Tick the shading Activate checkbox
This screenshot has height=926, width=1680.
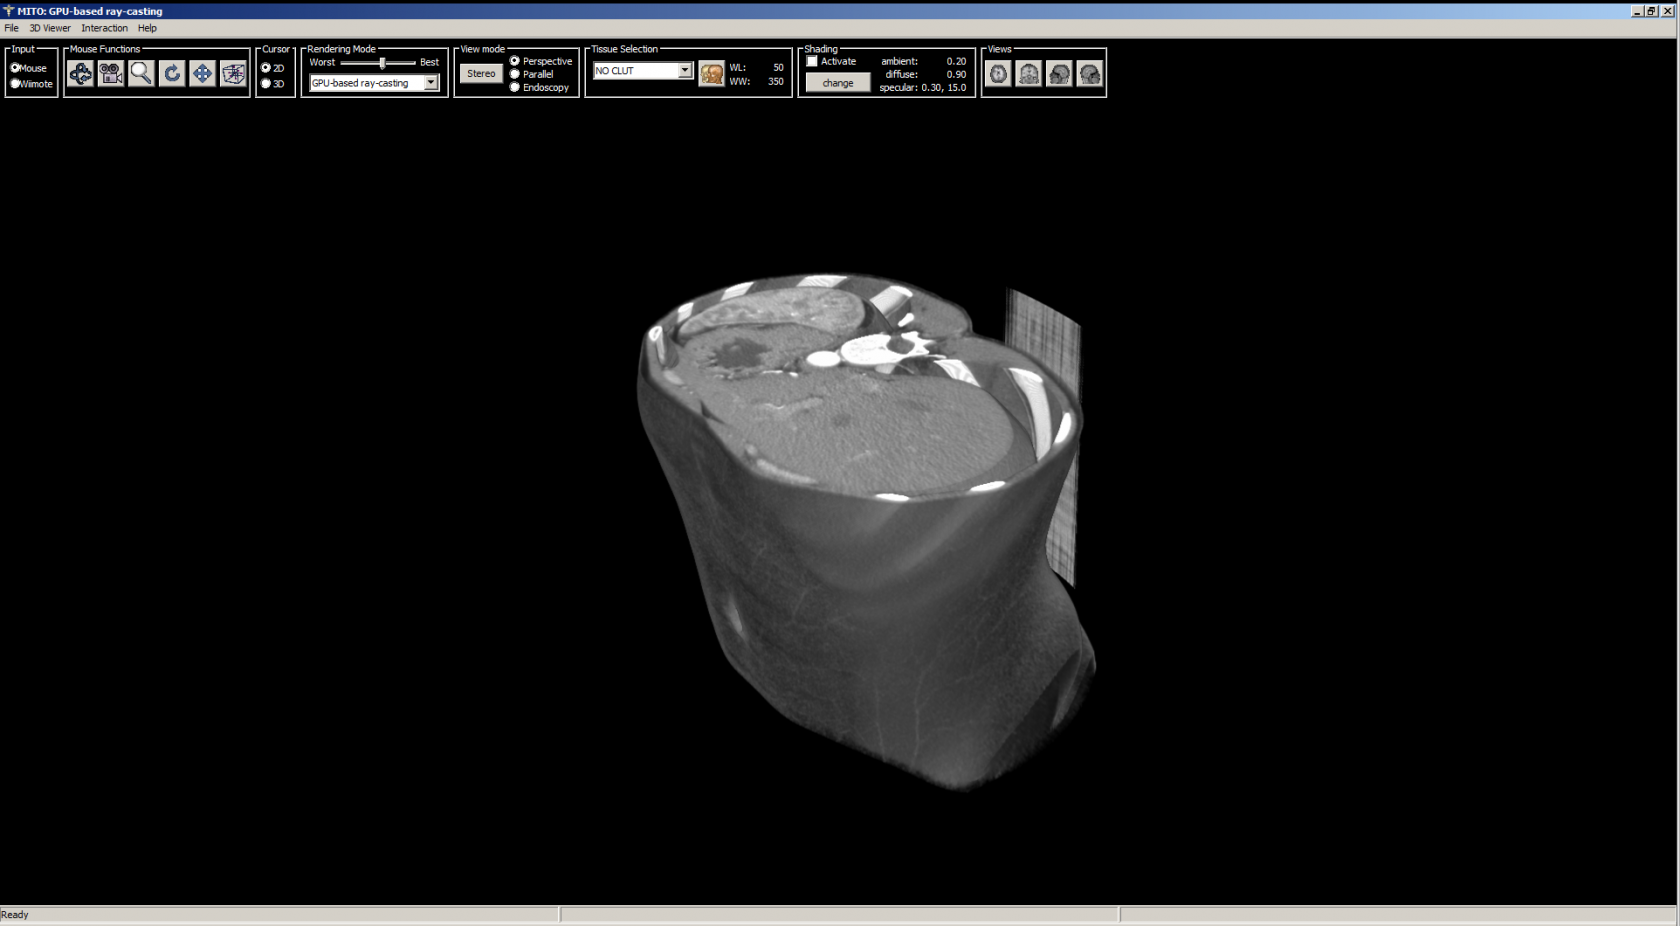(812, 62)
